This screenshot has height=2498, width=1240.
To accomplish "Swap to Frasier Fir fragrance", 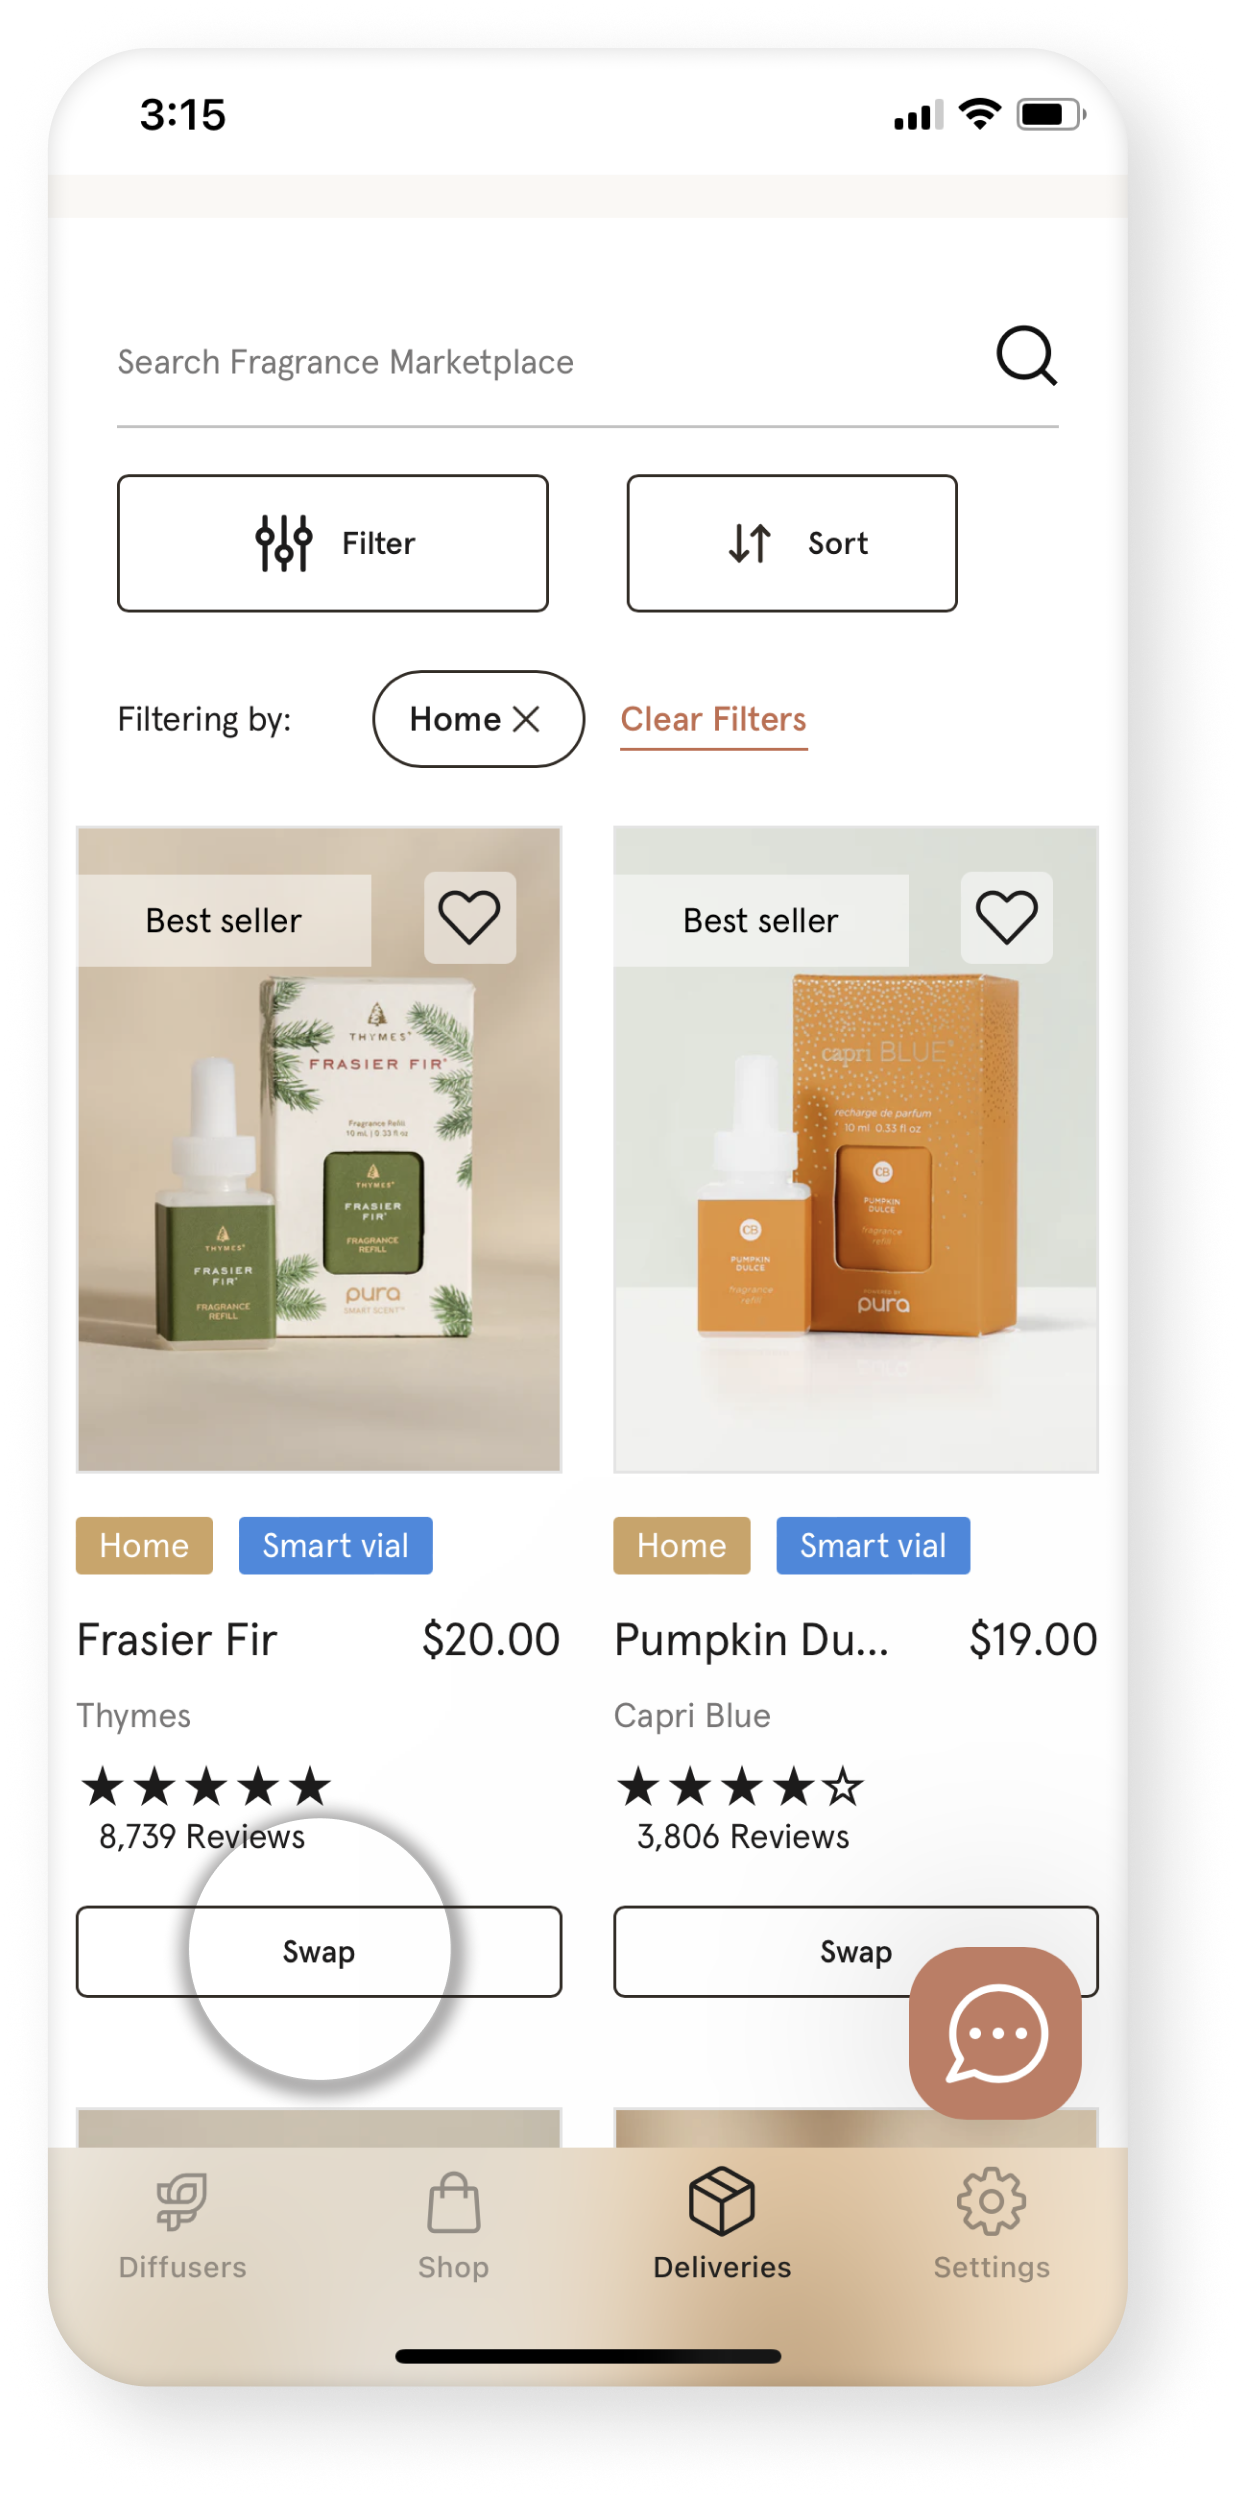I will pyautogui.click(x=319, y=1952).
